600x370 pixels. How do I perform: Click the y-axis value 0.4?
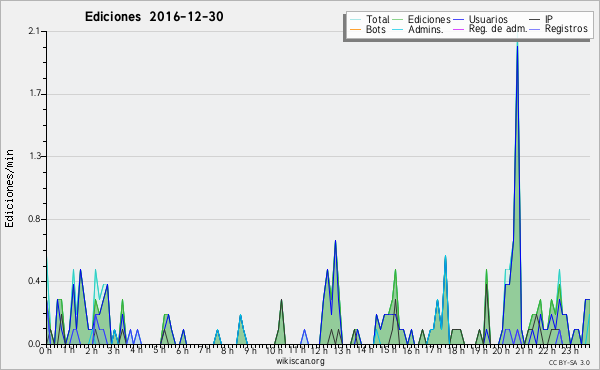tap(34, 282)
